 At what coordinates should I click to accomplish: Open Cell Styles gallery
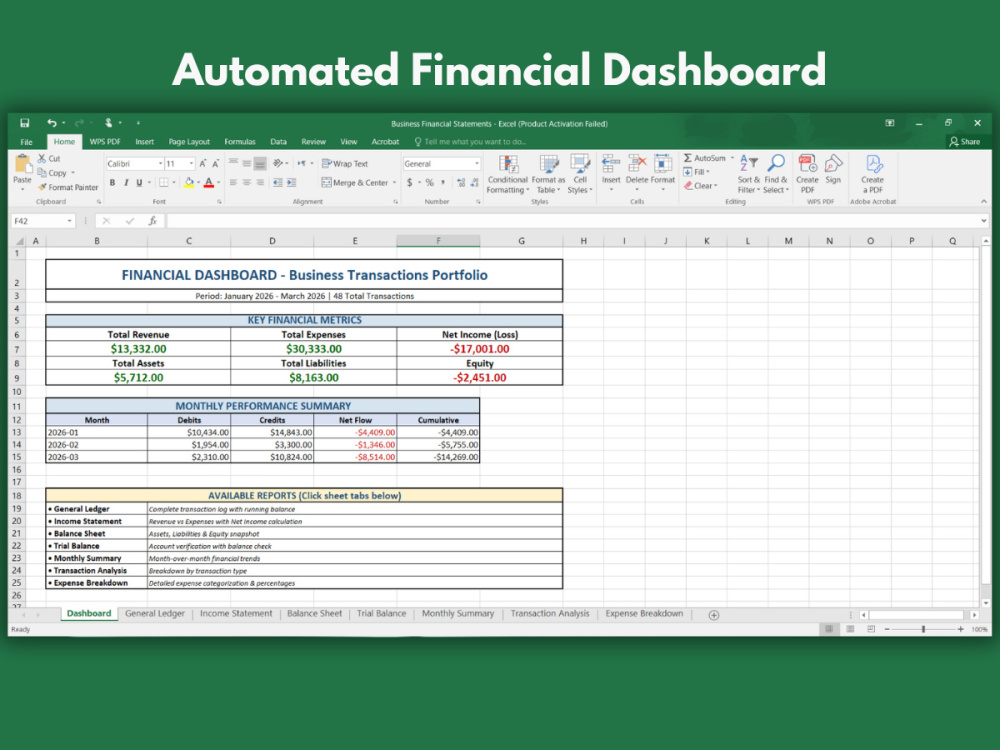click(580, 174)
